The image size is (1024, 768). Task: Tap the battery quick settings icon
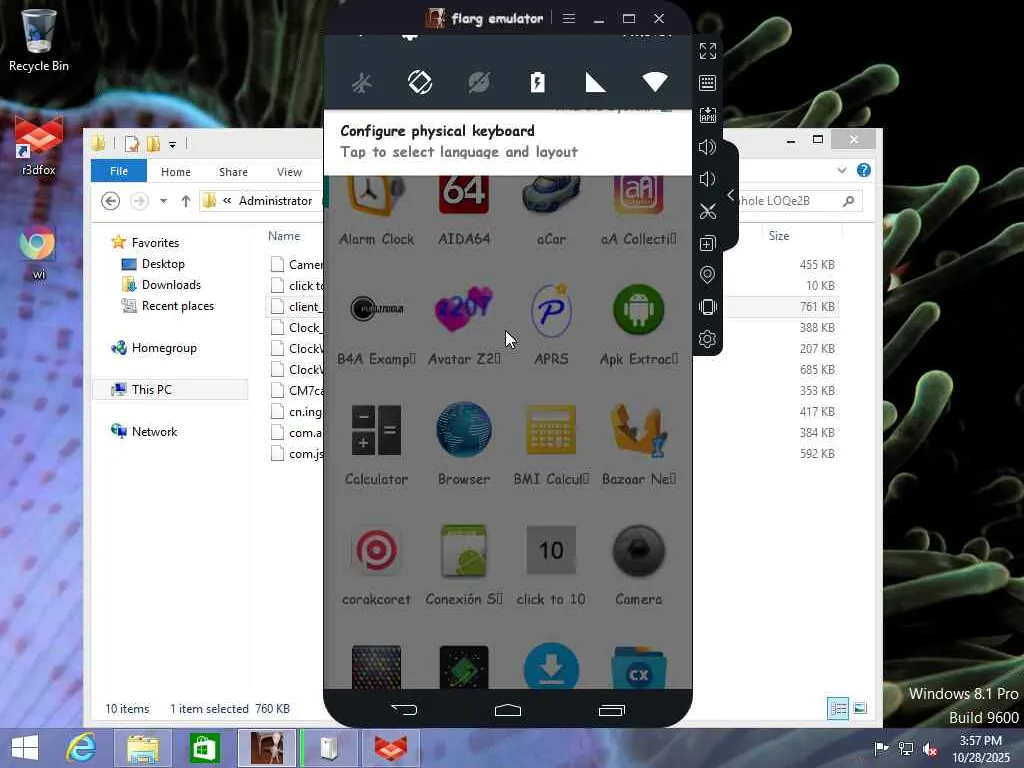coord(537,82)
